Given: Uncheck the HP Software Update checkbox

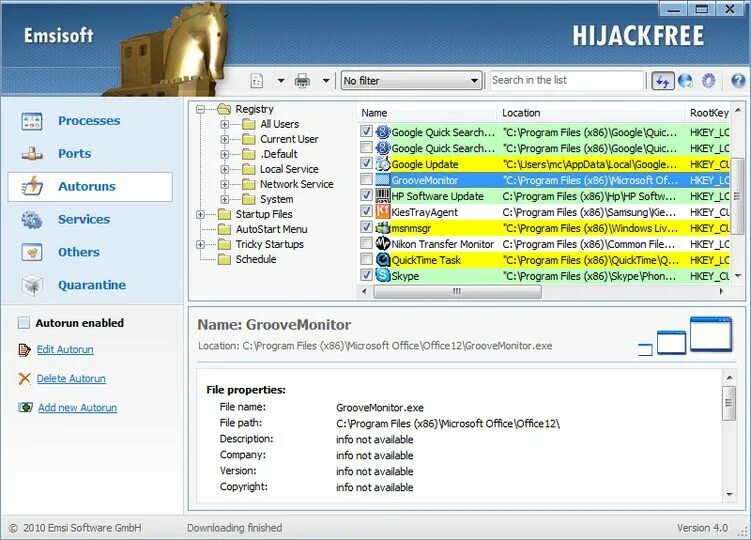Looking at the screenshot, I should [366, 195].
